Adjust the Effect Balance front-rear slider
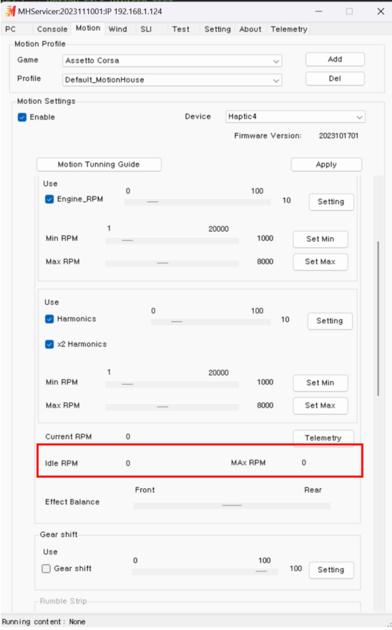Image resolution: width=392 pixels, height=630 pixels. tap(232, 505)
